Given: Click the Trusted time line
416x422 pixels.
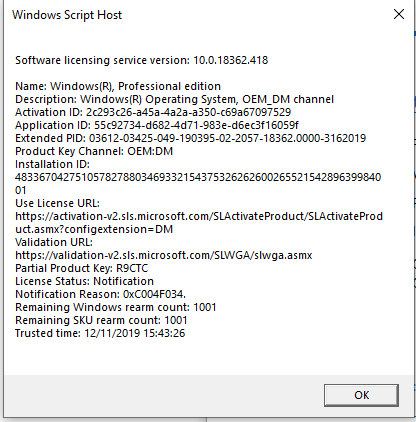Looking at the screenshot, I should click(x=100, y=333).
